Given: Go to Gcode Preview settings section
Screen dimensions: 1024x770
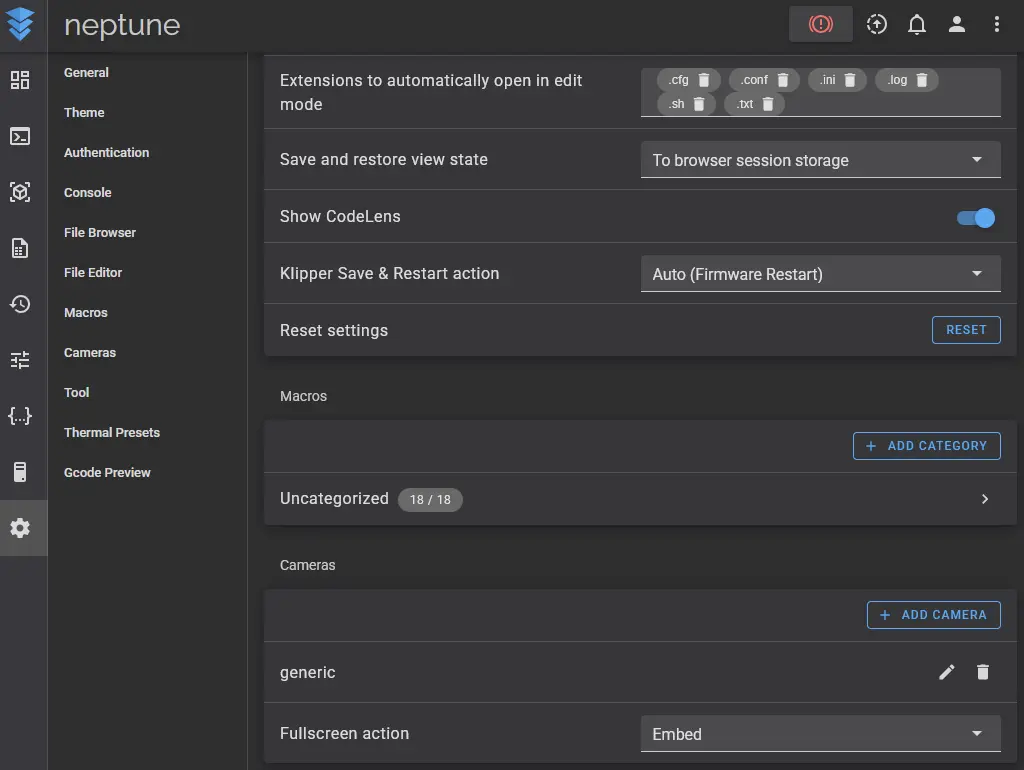Looking at the screenshot, I should [107, 472].
